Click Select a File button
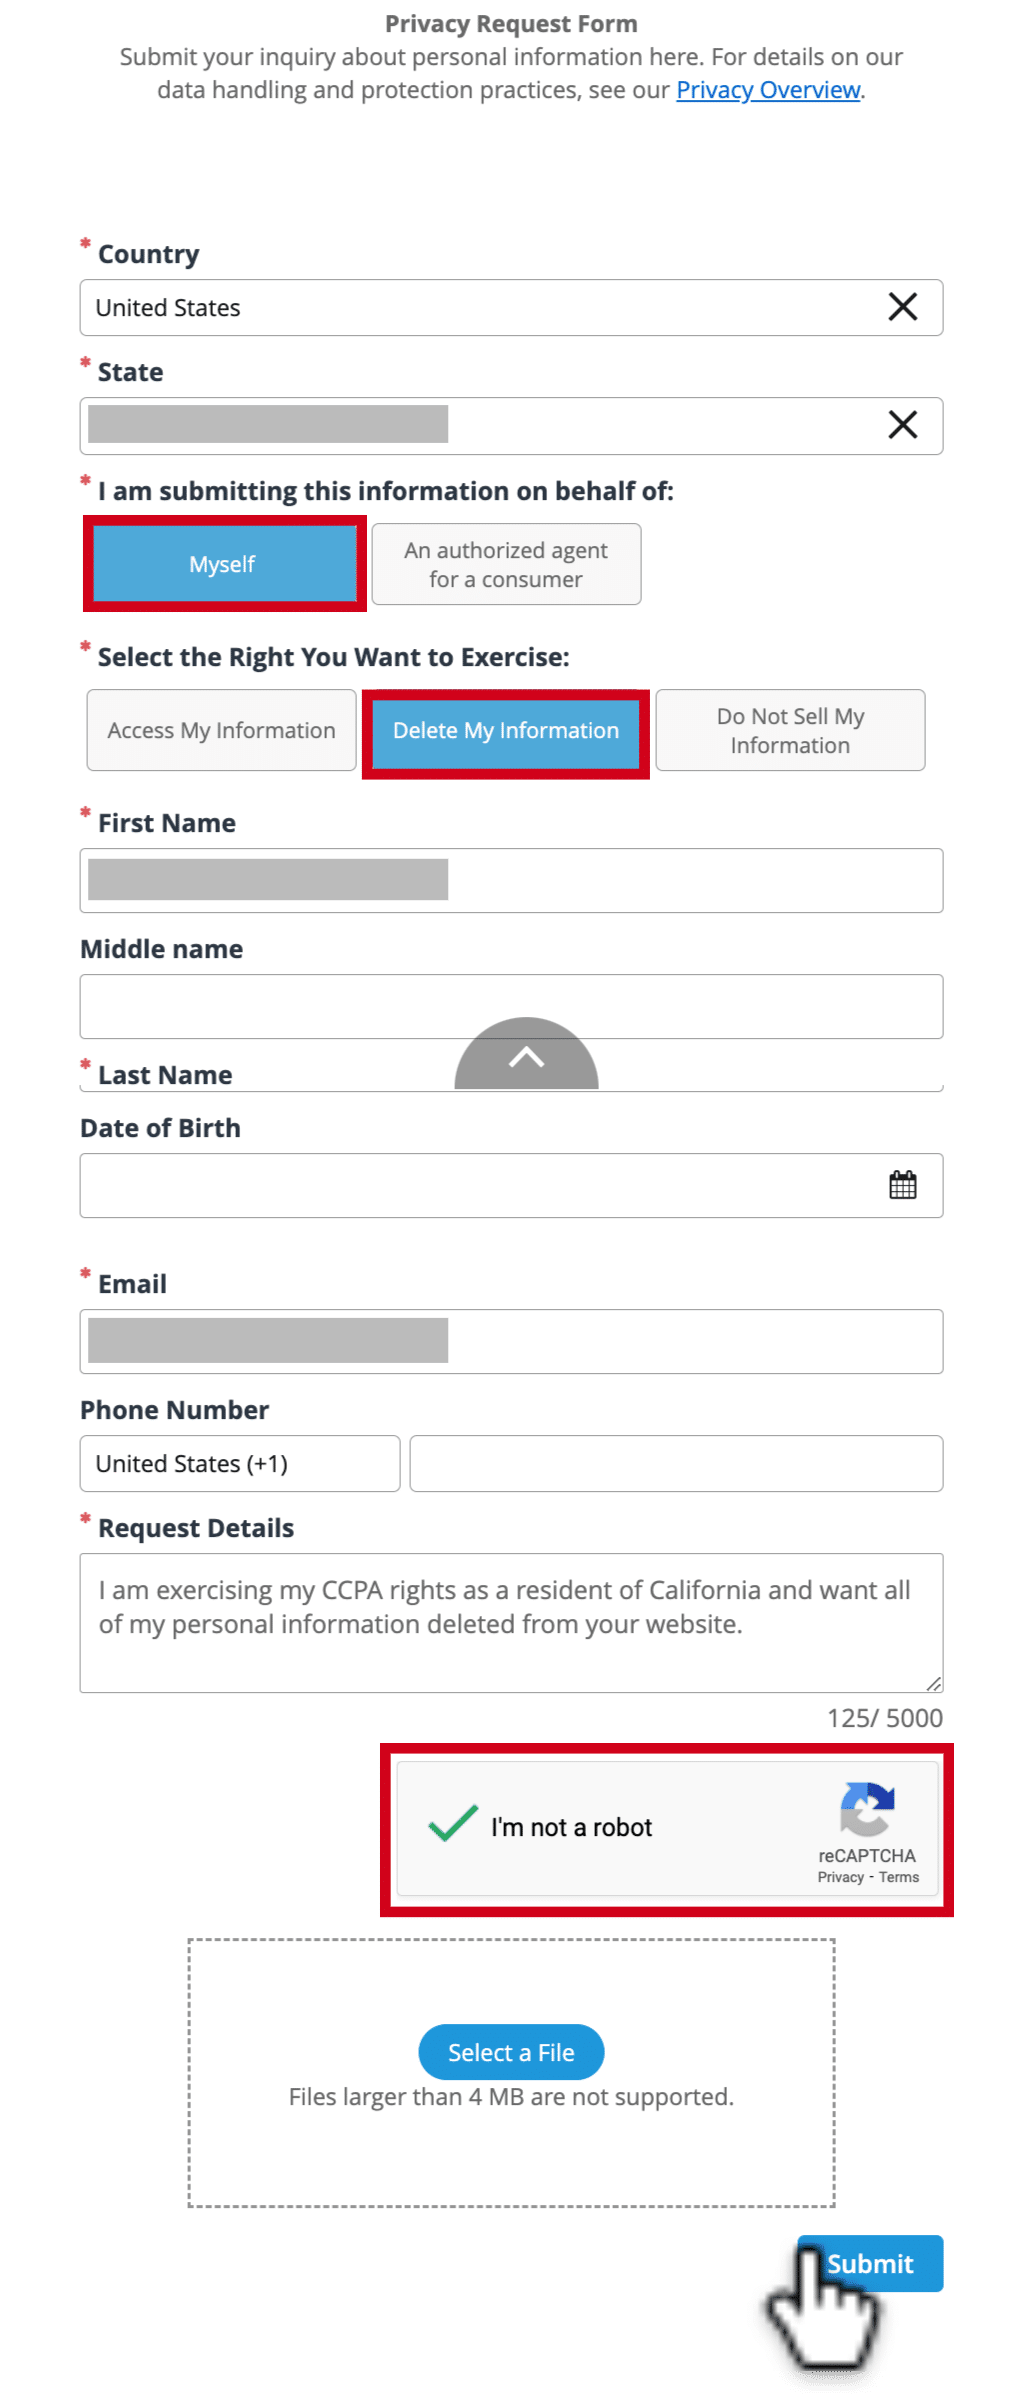 point(511,2052)
